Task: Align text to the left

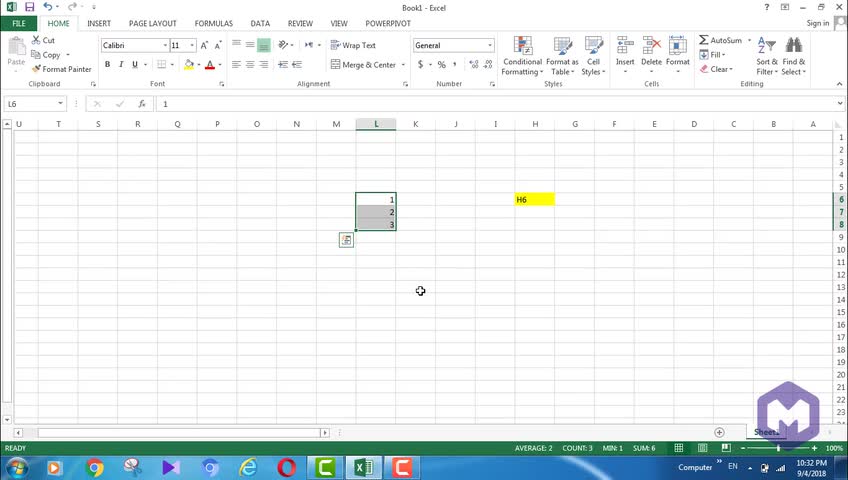Action: tap(236, 64)
